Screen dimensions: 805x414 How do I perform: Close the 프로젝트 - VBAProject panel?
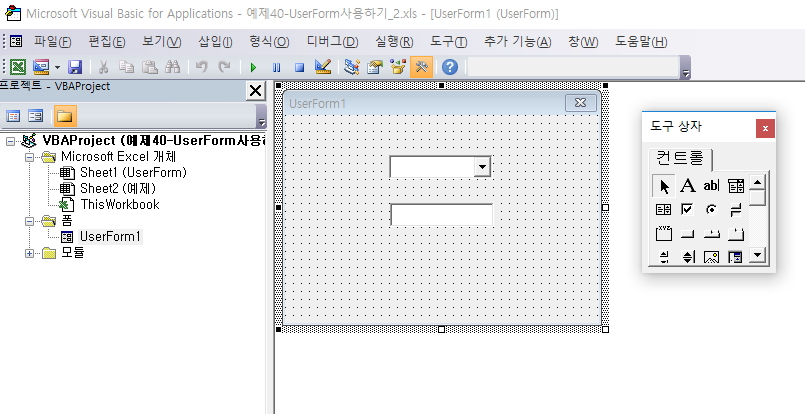pos(255,91)
